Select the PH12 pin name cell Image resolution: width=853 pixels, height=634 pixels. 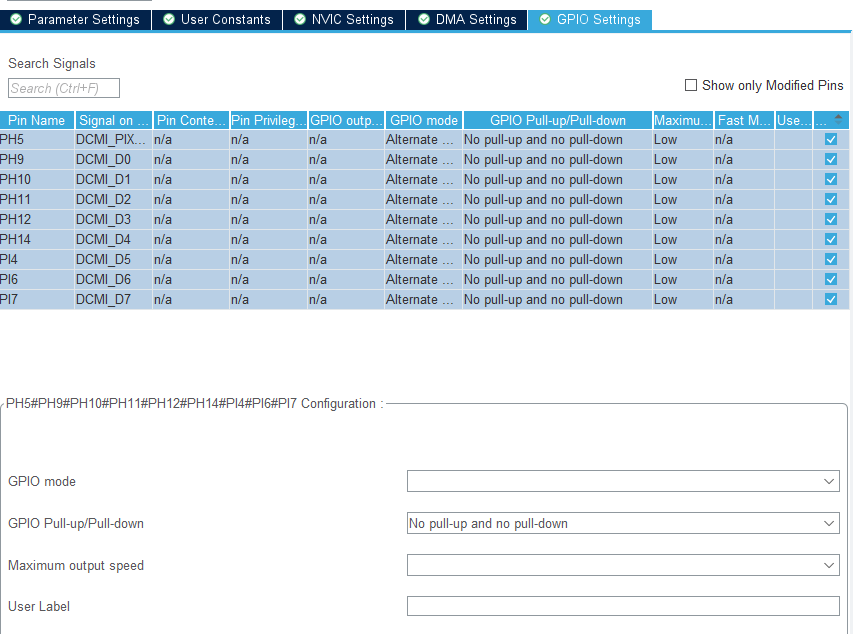pyautogui.click(x=36, y=219)
